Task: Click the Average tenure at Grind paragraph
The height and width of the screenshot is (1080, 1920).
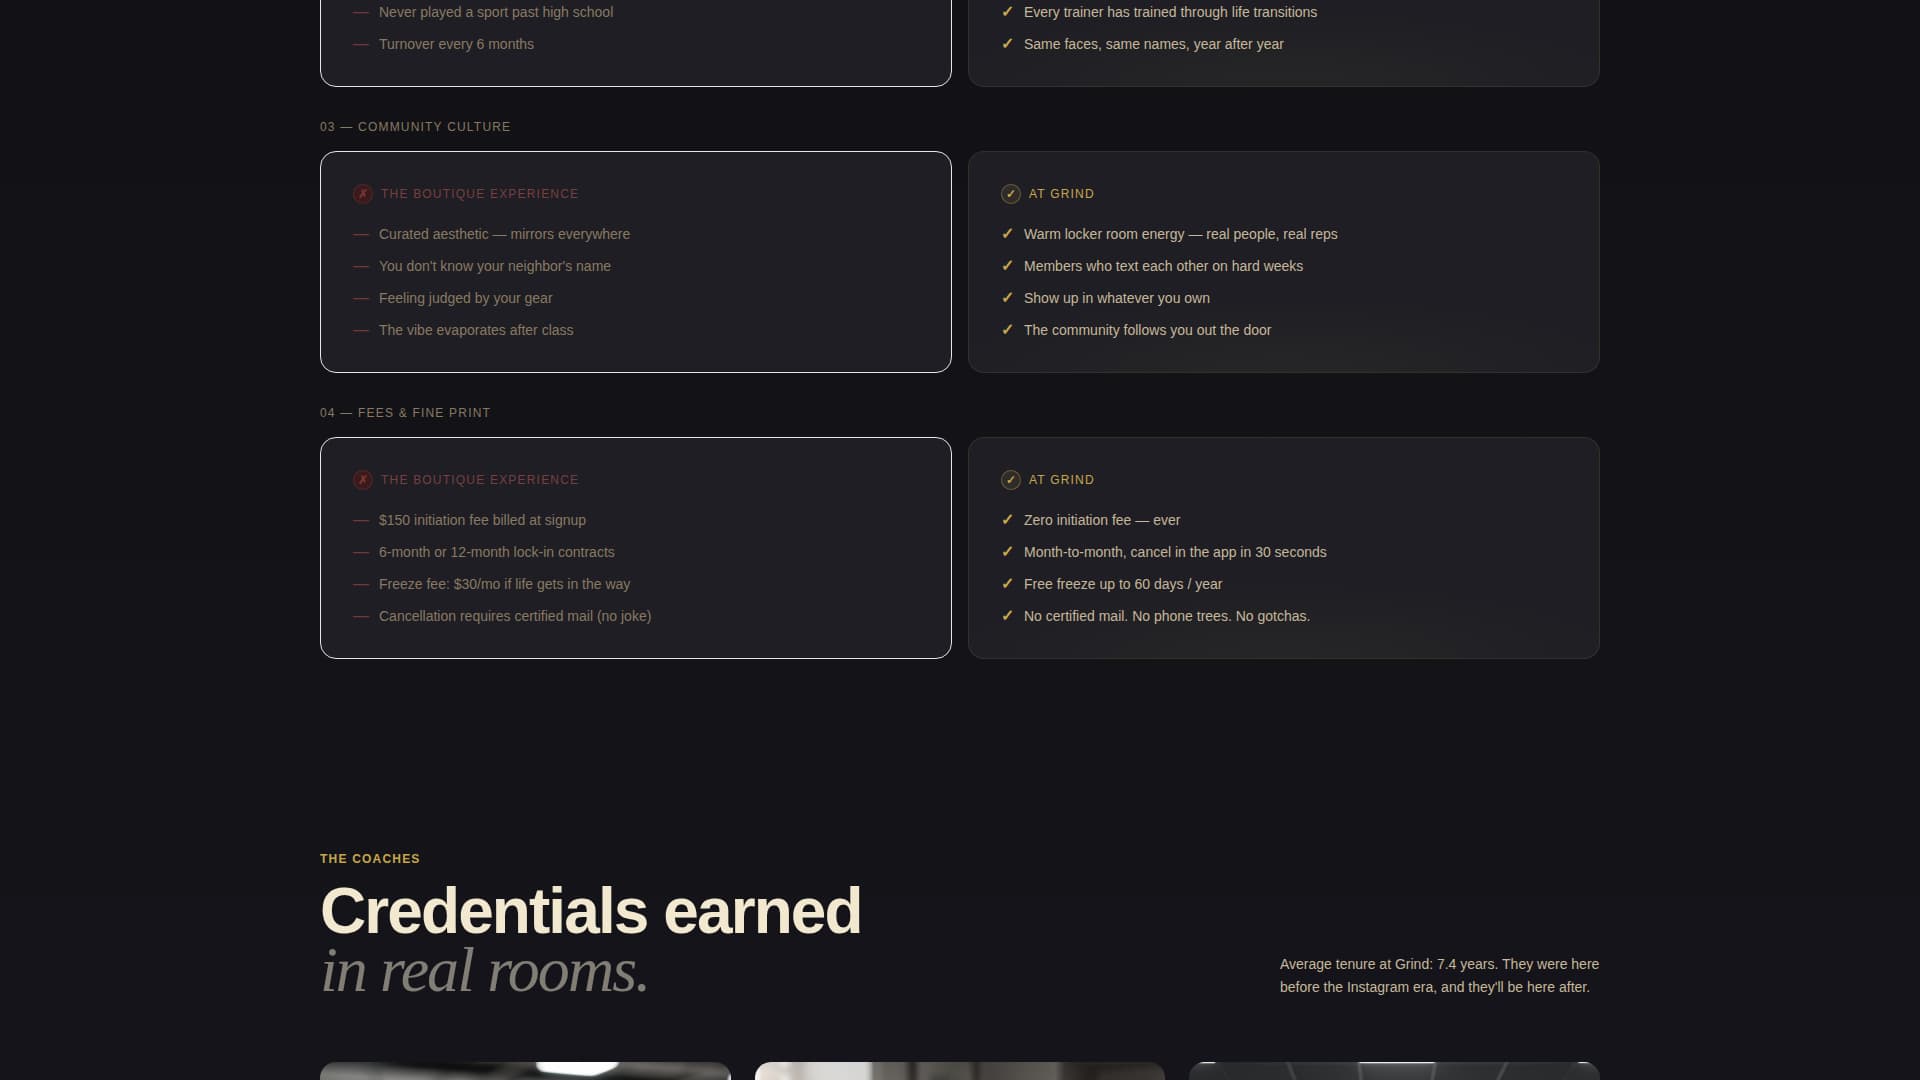Action: point(1439,976)
